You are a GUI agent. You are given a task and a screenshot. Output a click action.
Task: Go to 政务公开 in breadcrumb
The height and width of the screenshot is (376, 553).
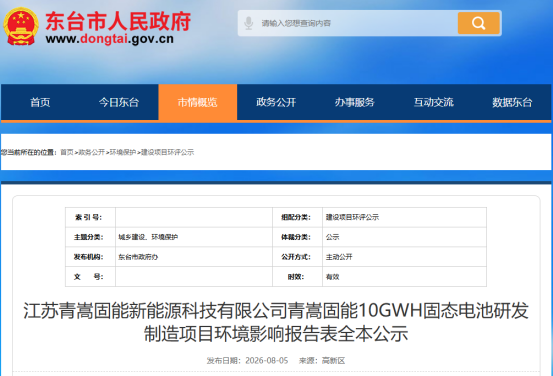[x=91, y=152]
